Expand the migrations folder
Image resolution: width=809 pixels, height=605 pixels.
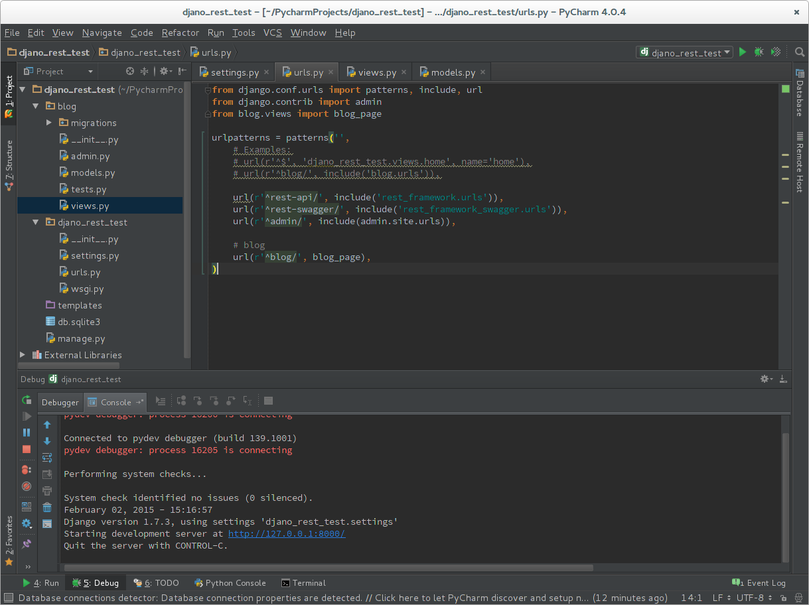click(x=49, y=123)
